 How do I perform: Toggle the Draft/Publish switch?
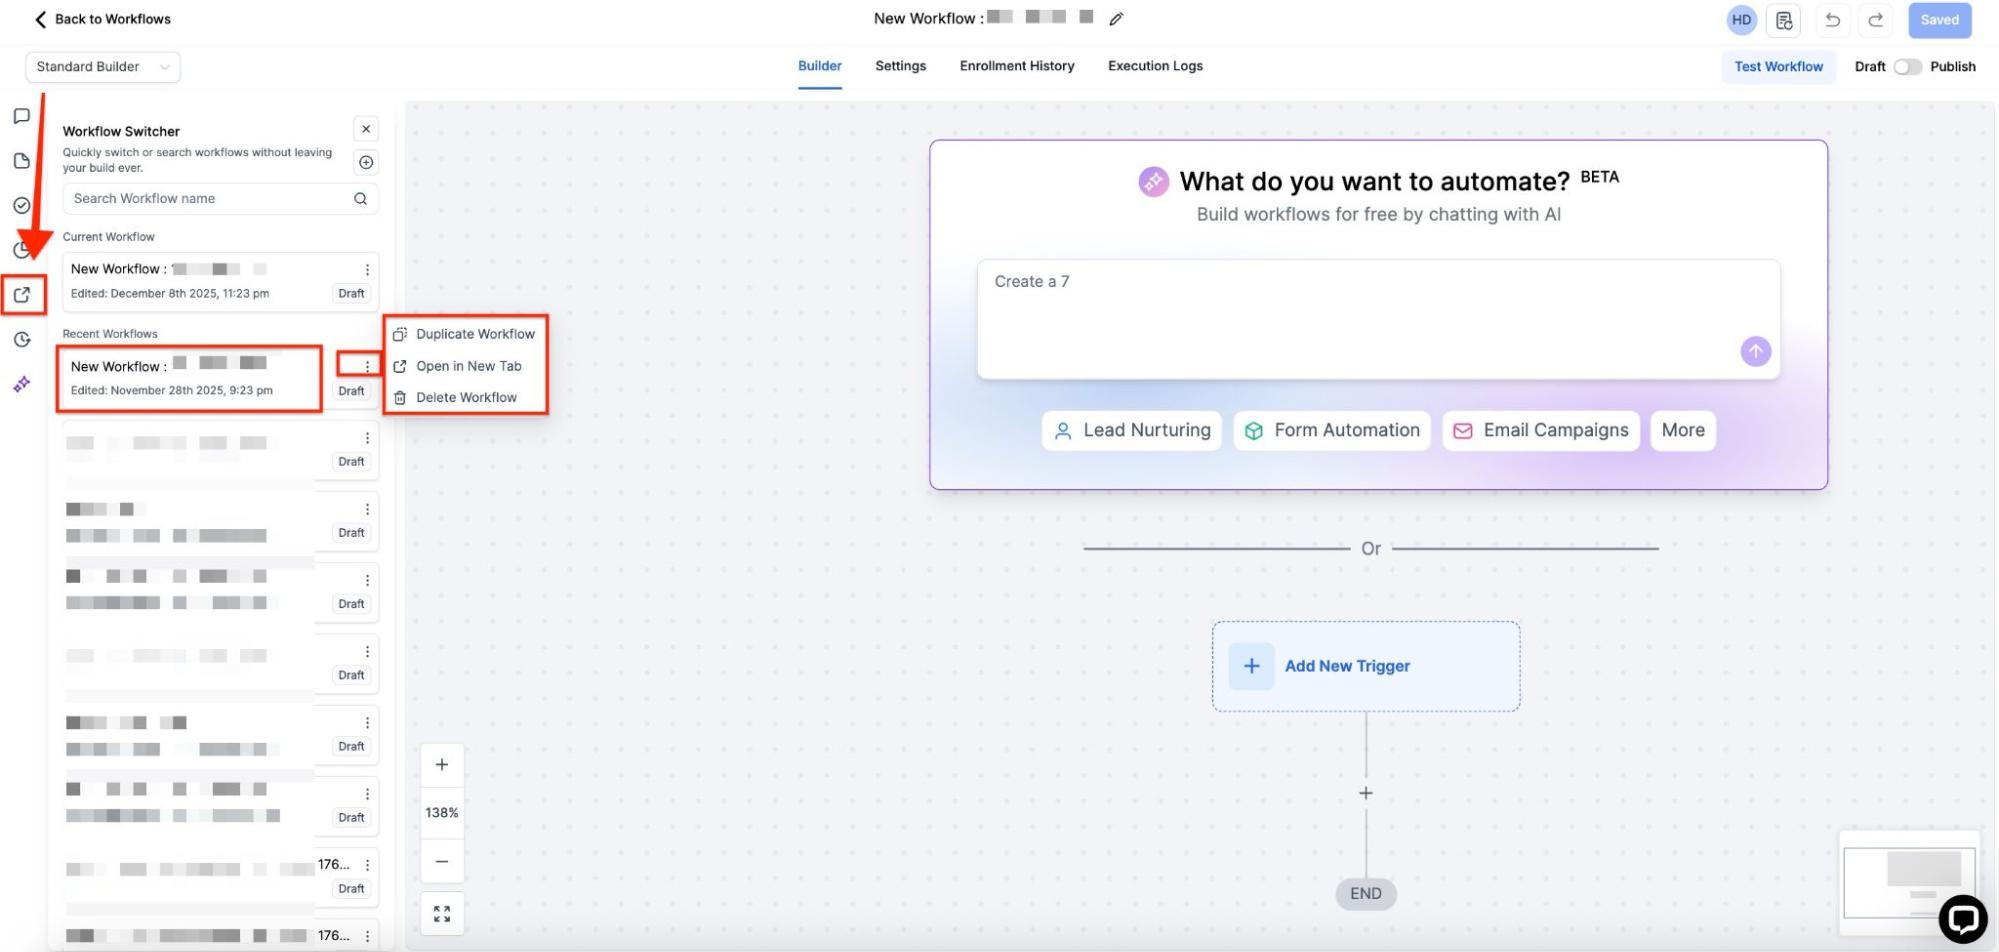pyautogui.click(x=1907, y=67)
